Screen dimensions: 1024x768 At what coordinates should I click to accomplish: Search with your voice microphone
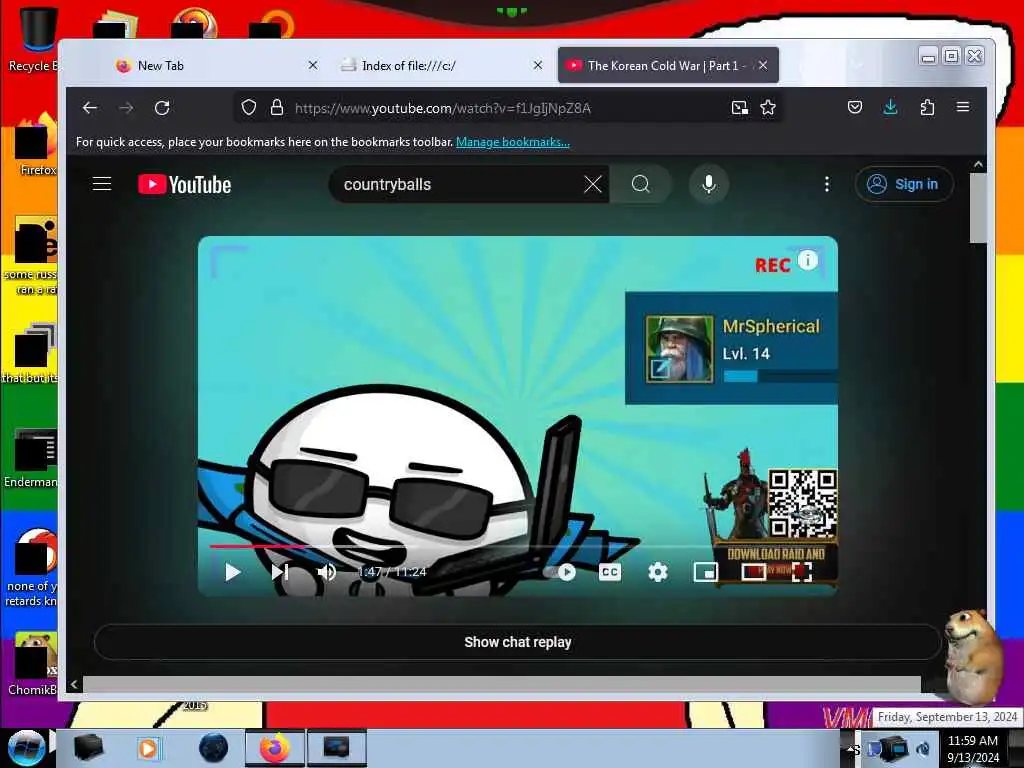(x=709, y=184)
